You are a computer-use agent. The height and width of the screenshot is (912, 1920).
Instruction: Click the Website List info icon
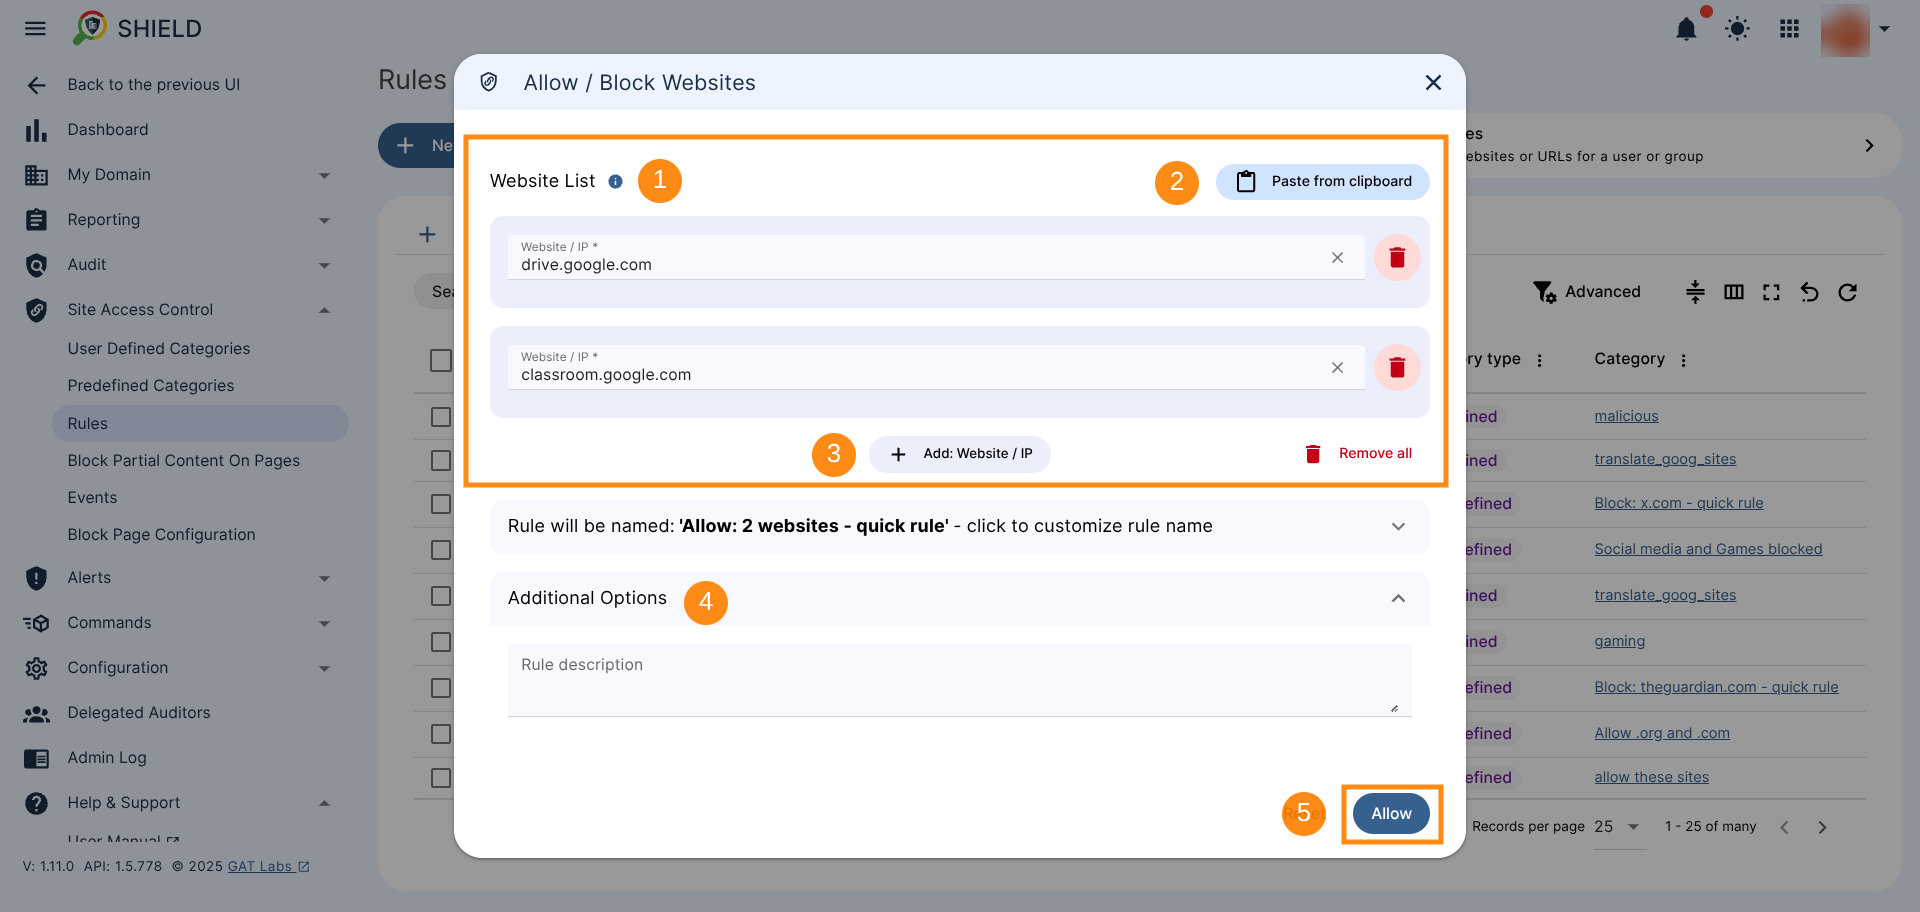coord(616,182)
